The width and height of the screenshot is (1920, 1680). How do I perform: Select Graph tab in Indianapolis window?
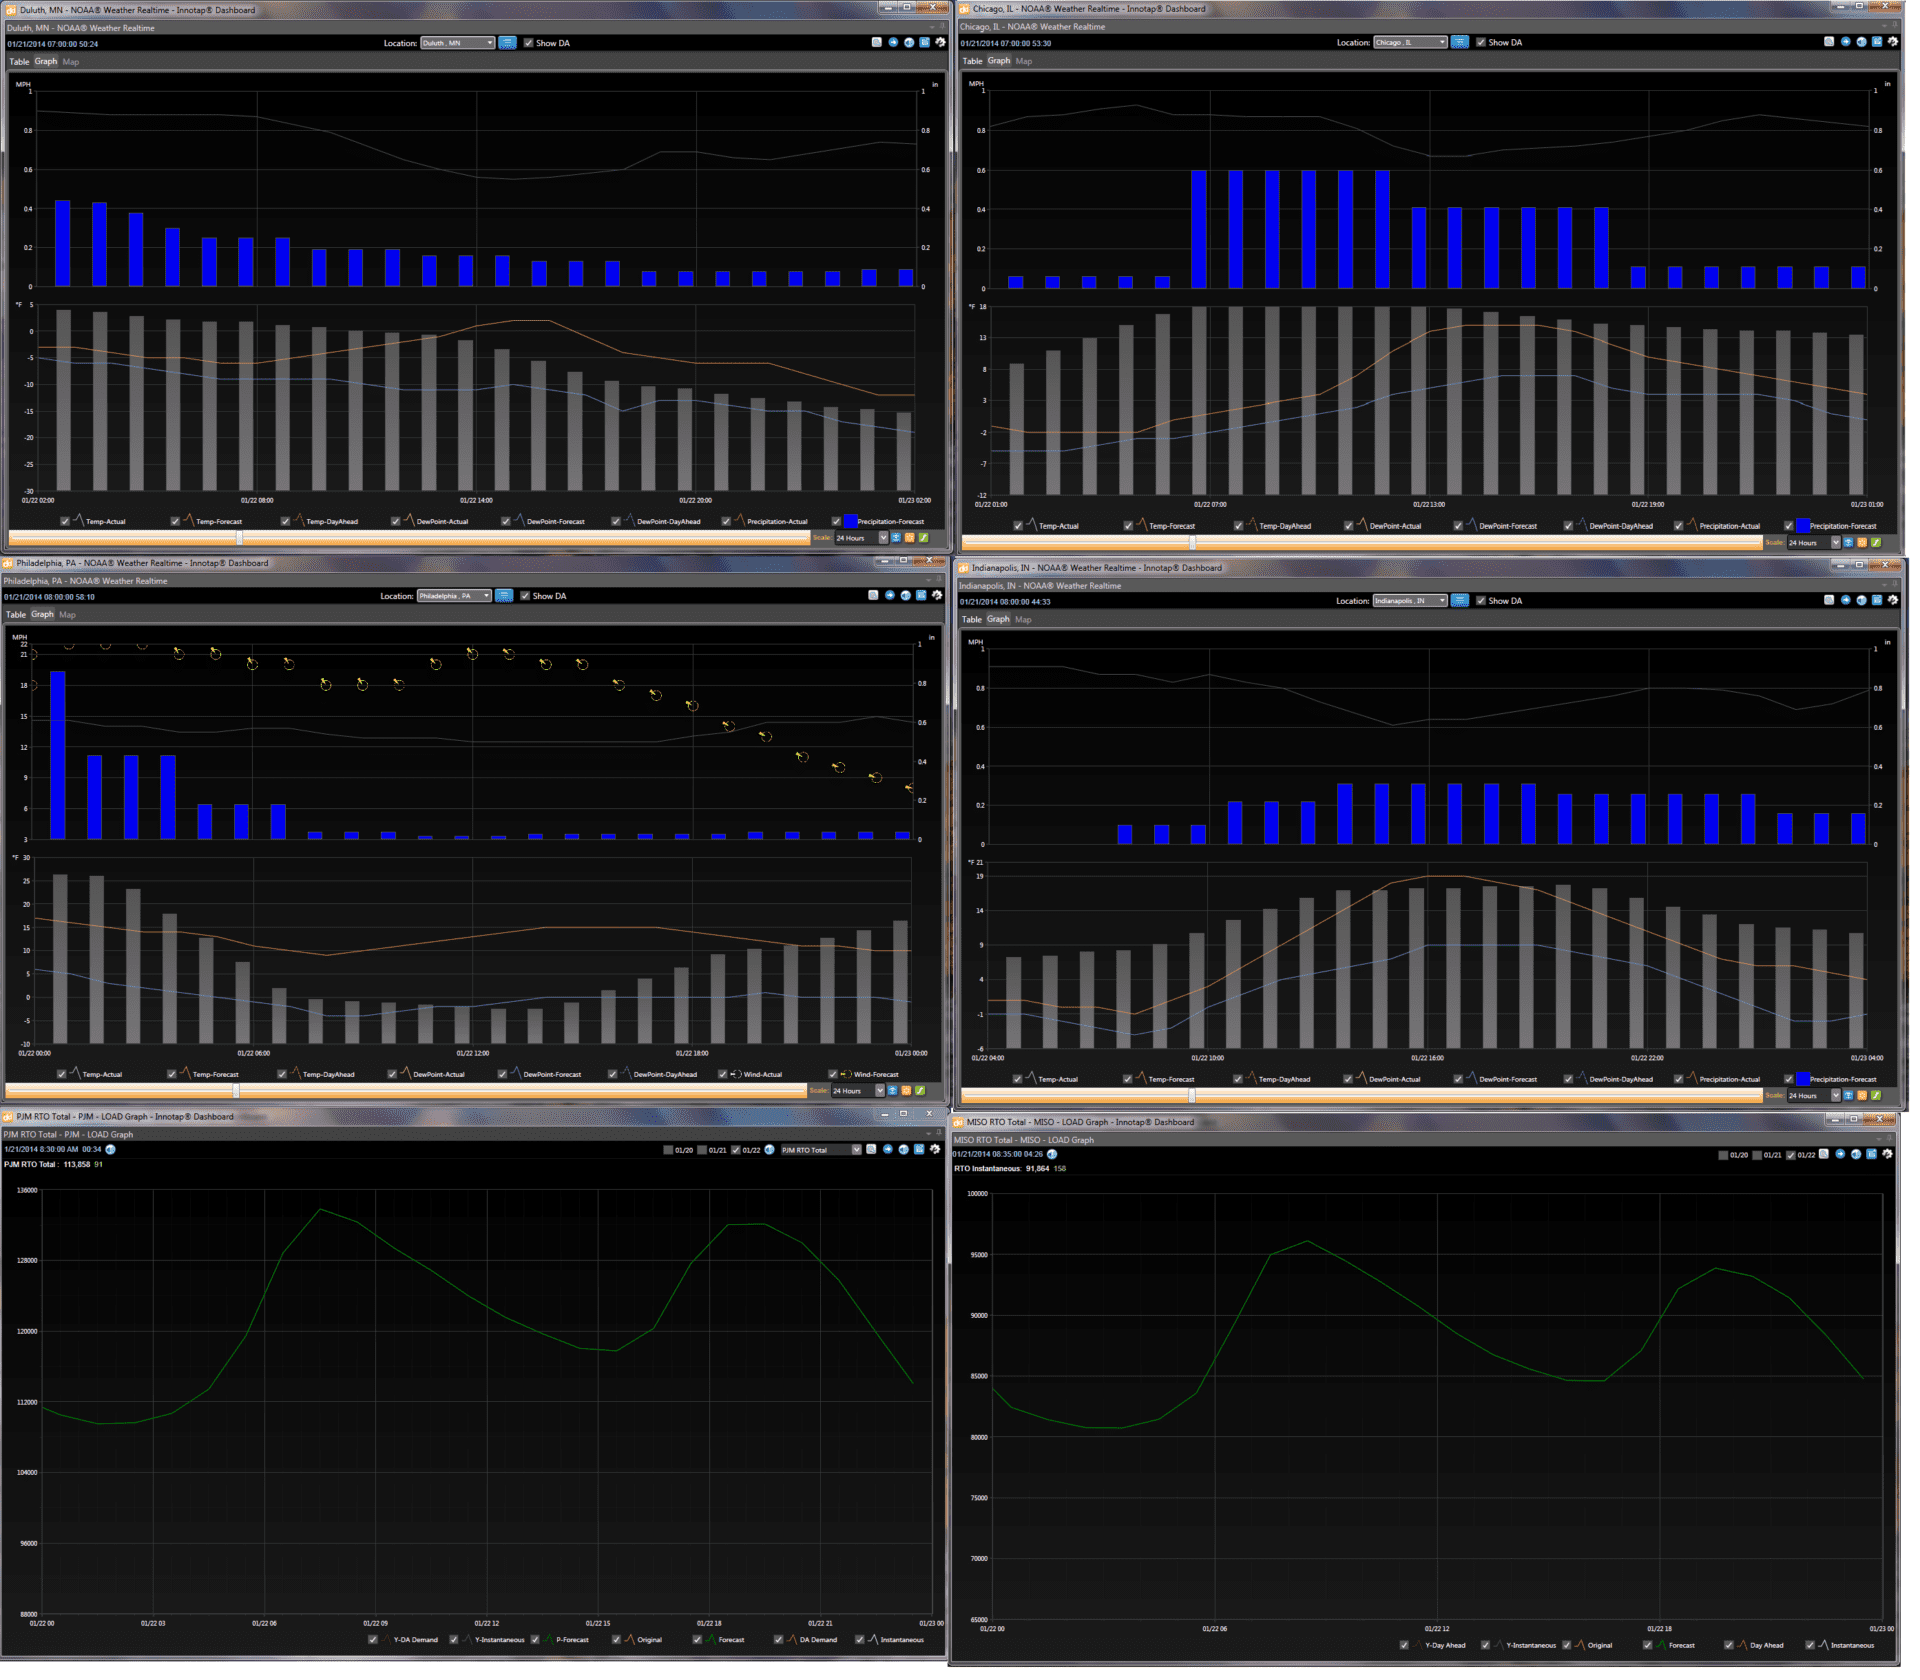(x=998, y=619)
